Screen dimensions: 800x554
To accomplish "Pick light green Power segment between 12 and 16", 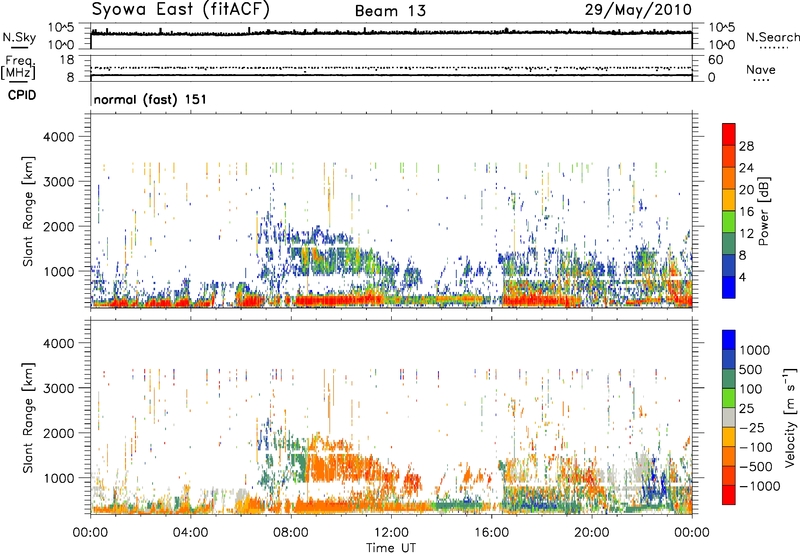I will pos(729,222).
